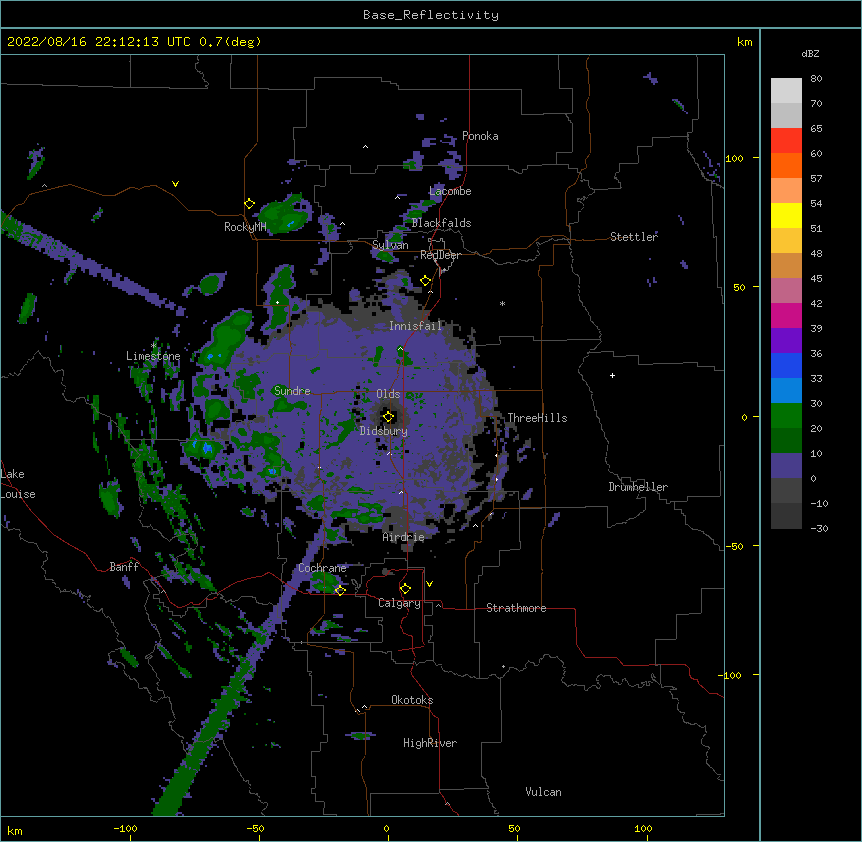Click the ThreeHills city label
The image size is (862, 842).
[537, 418]
